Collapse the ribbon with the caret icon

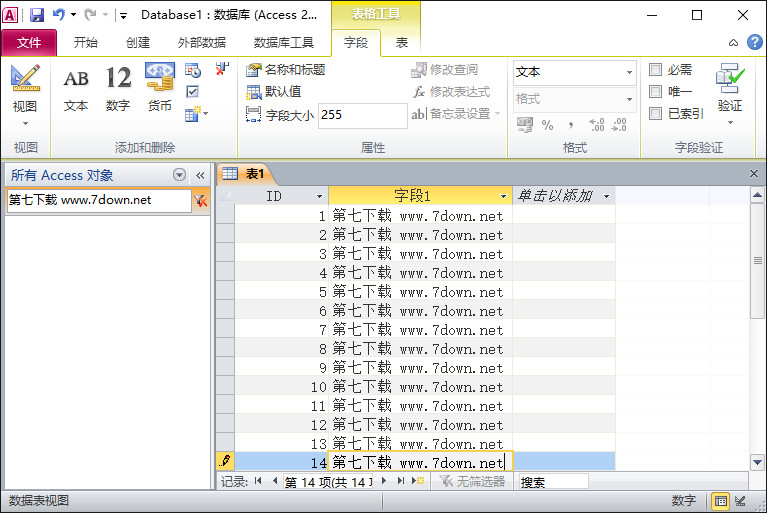733,43
